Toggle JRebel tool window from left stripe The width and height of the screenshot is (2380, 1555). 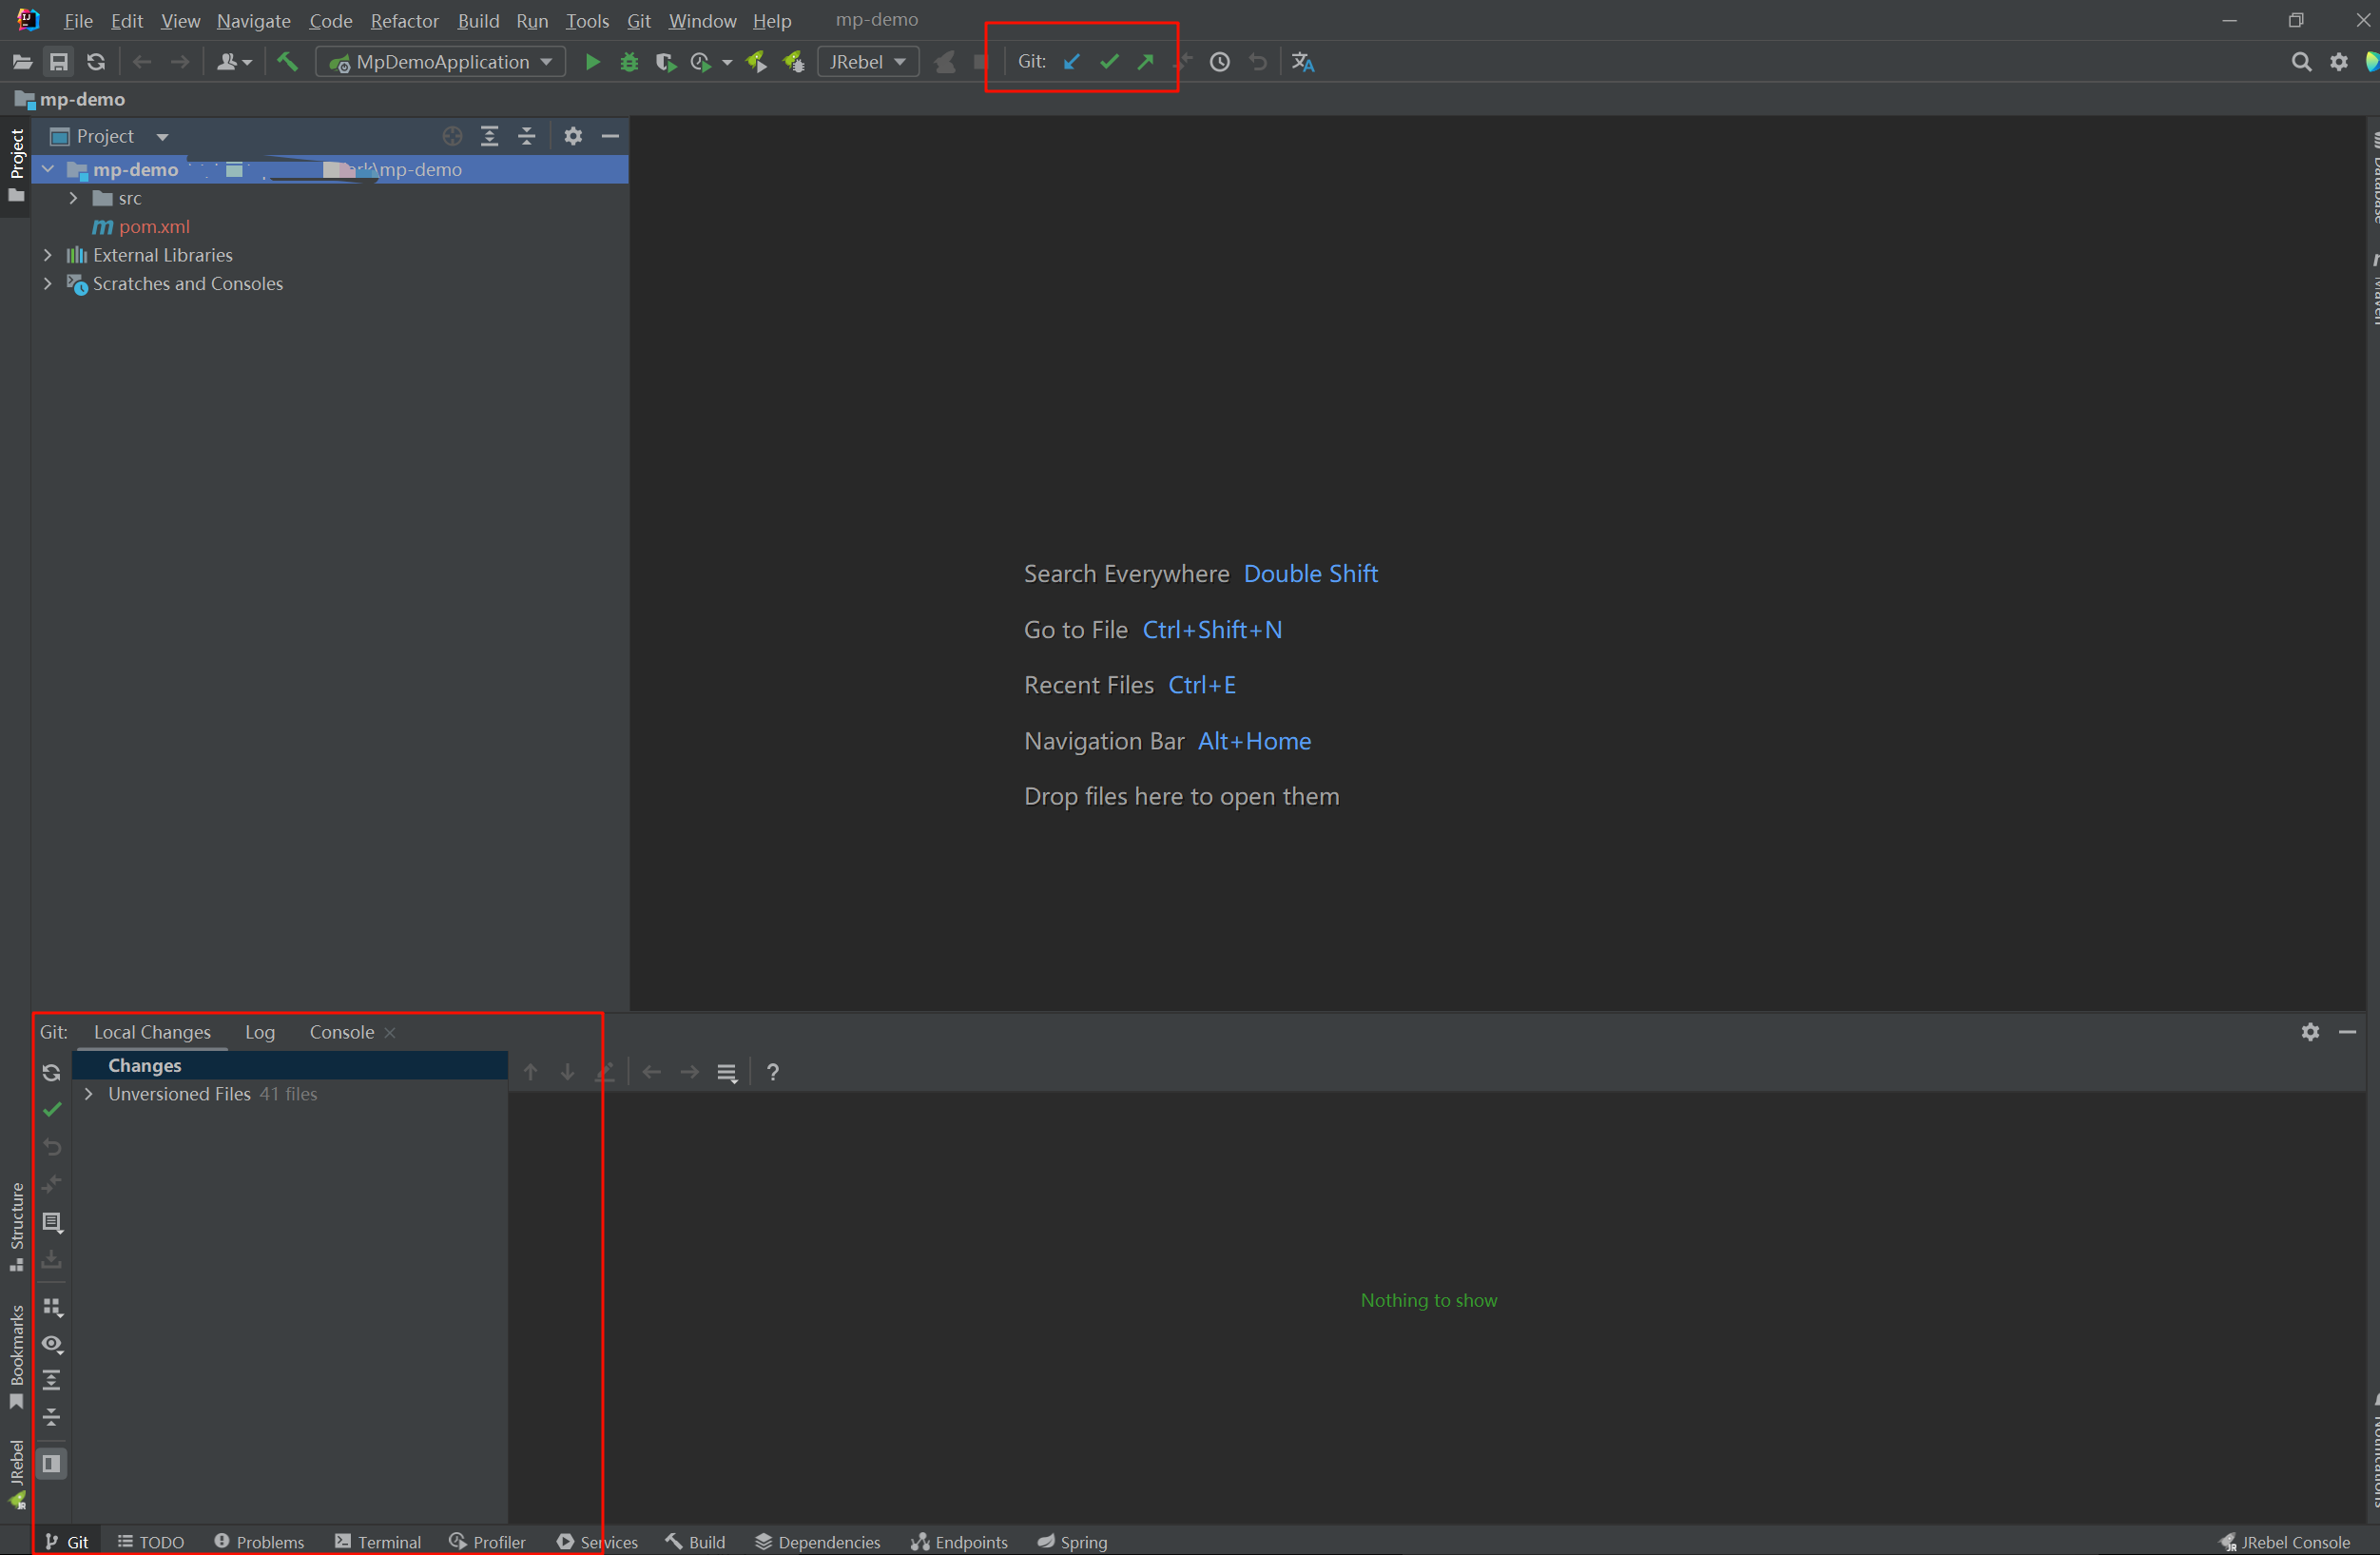(x=16, y=1474)
